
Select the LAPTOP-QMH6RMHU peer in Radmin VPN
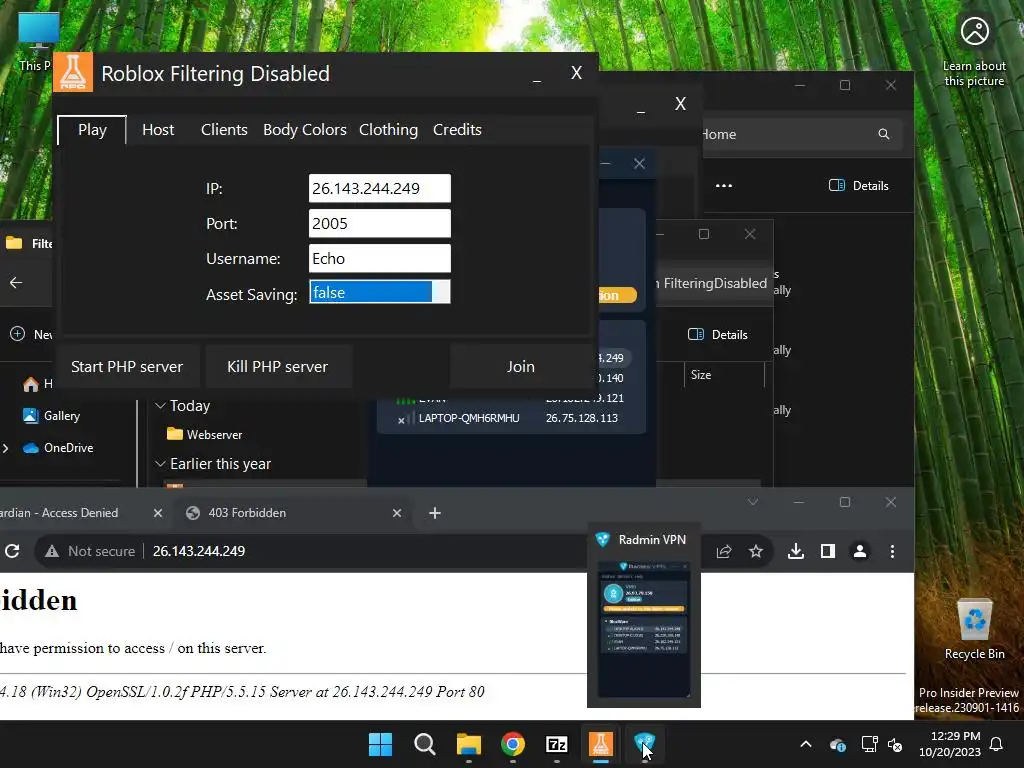point(511,418)
